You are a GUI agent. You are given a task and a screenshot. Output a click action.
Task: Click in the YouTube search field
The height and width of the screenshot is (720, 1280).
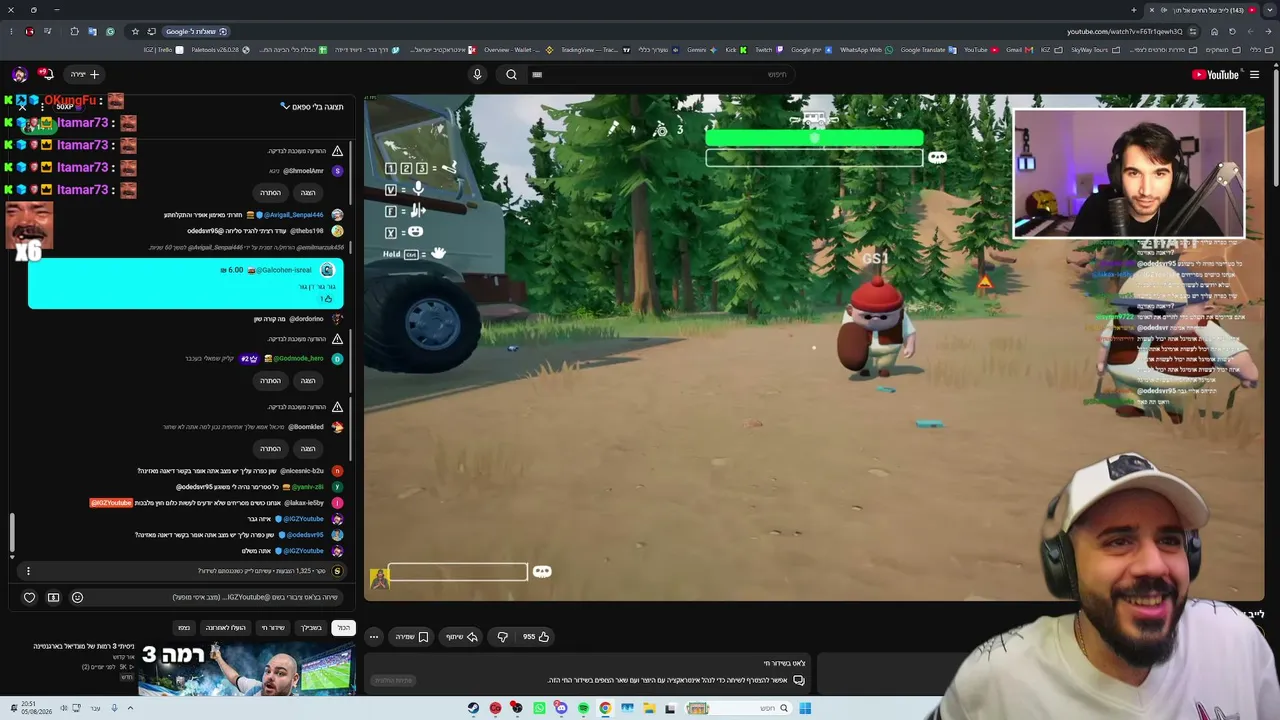click(660, 74)
